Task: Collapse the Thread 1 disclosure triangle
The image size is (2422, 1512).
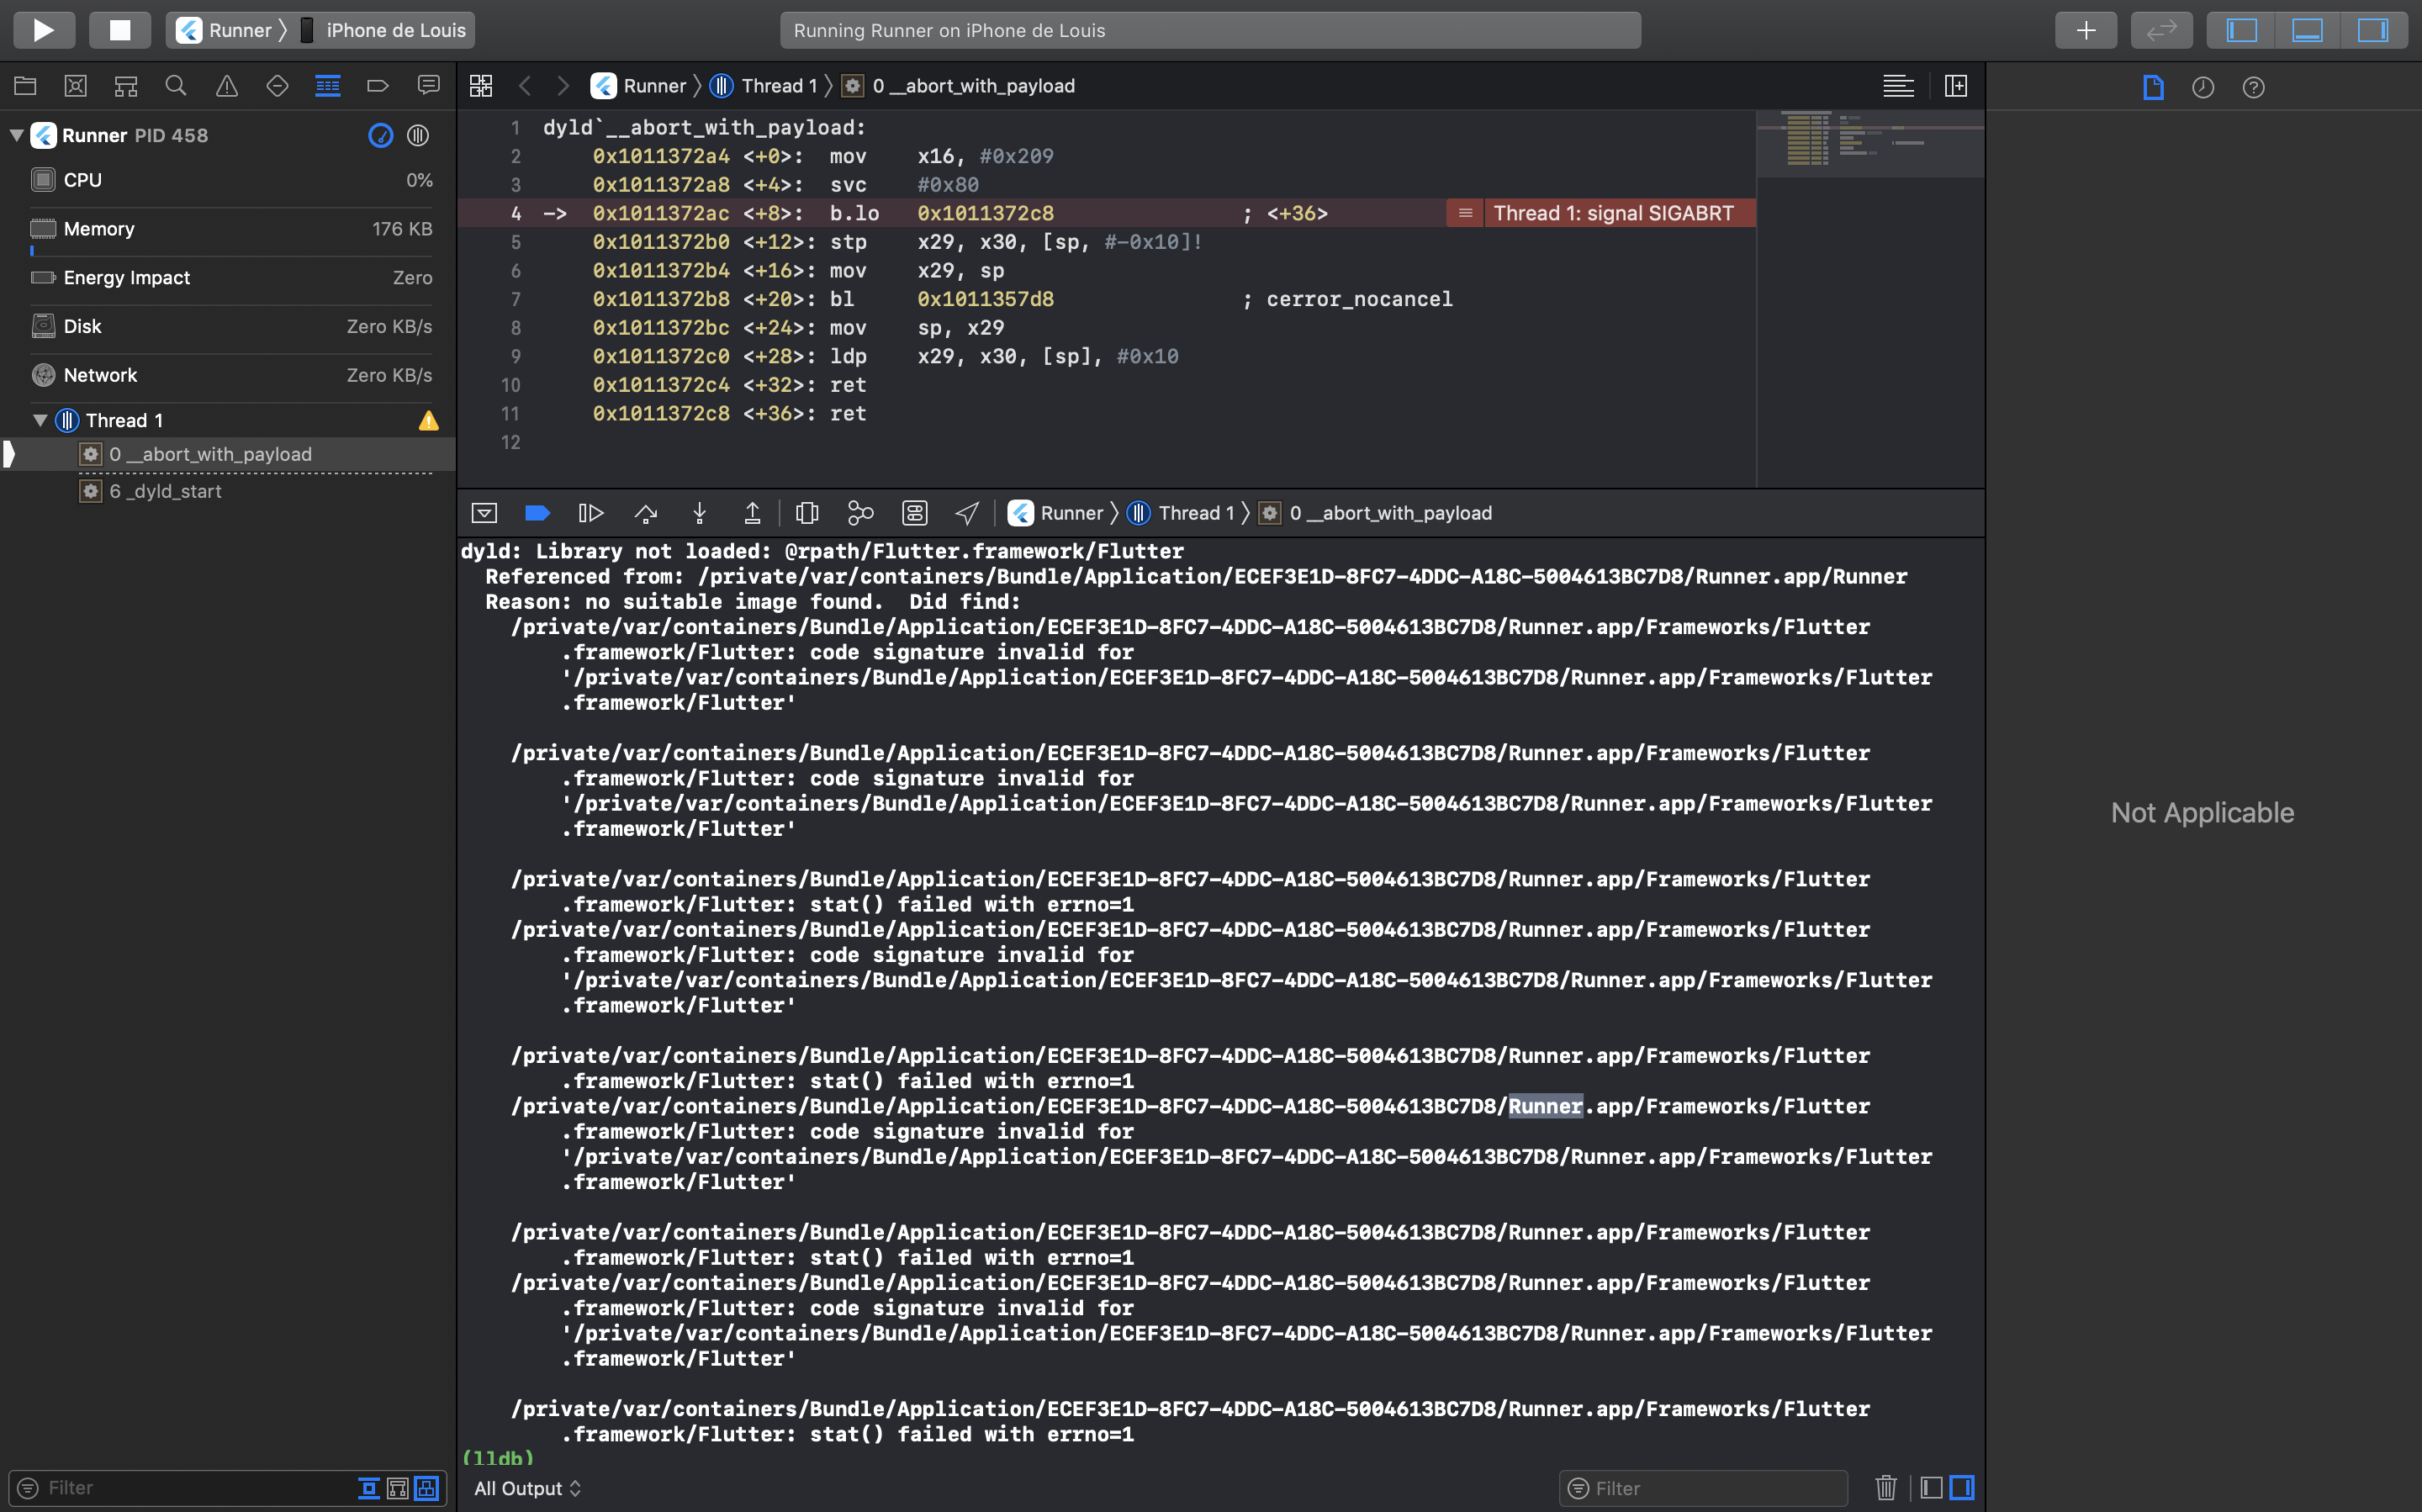Action: [x=40, y=420]
